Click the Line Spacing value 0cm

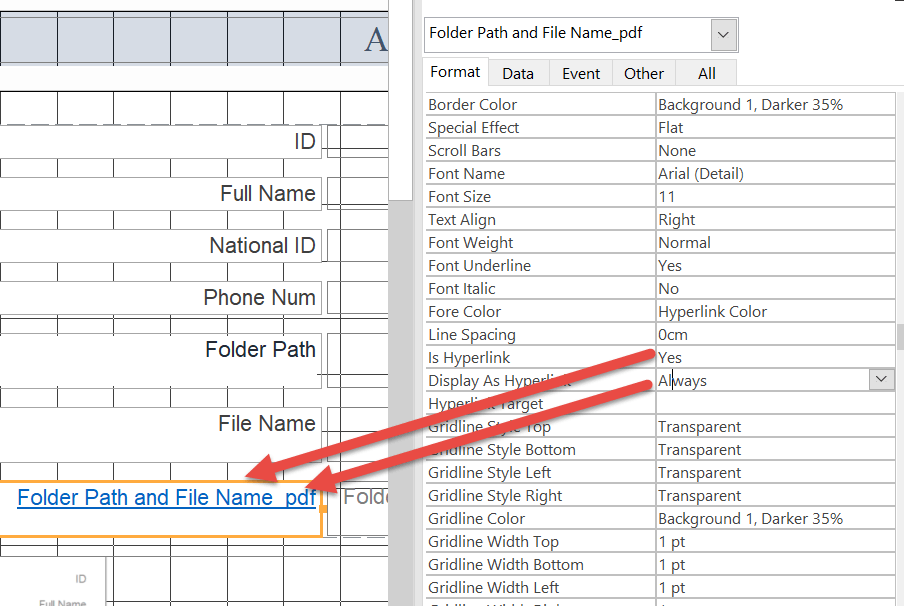[775, 334]
